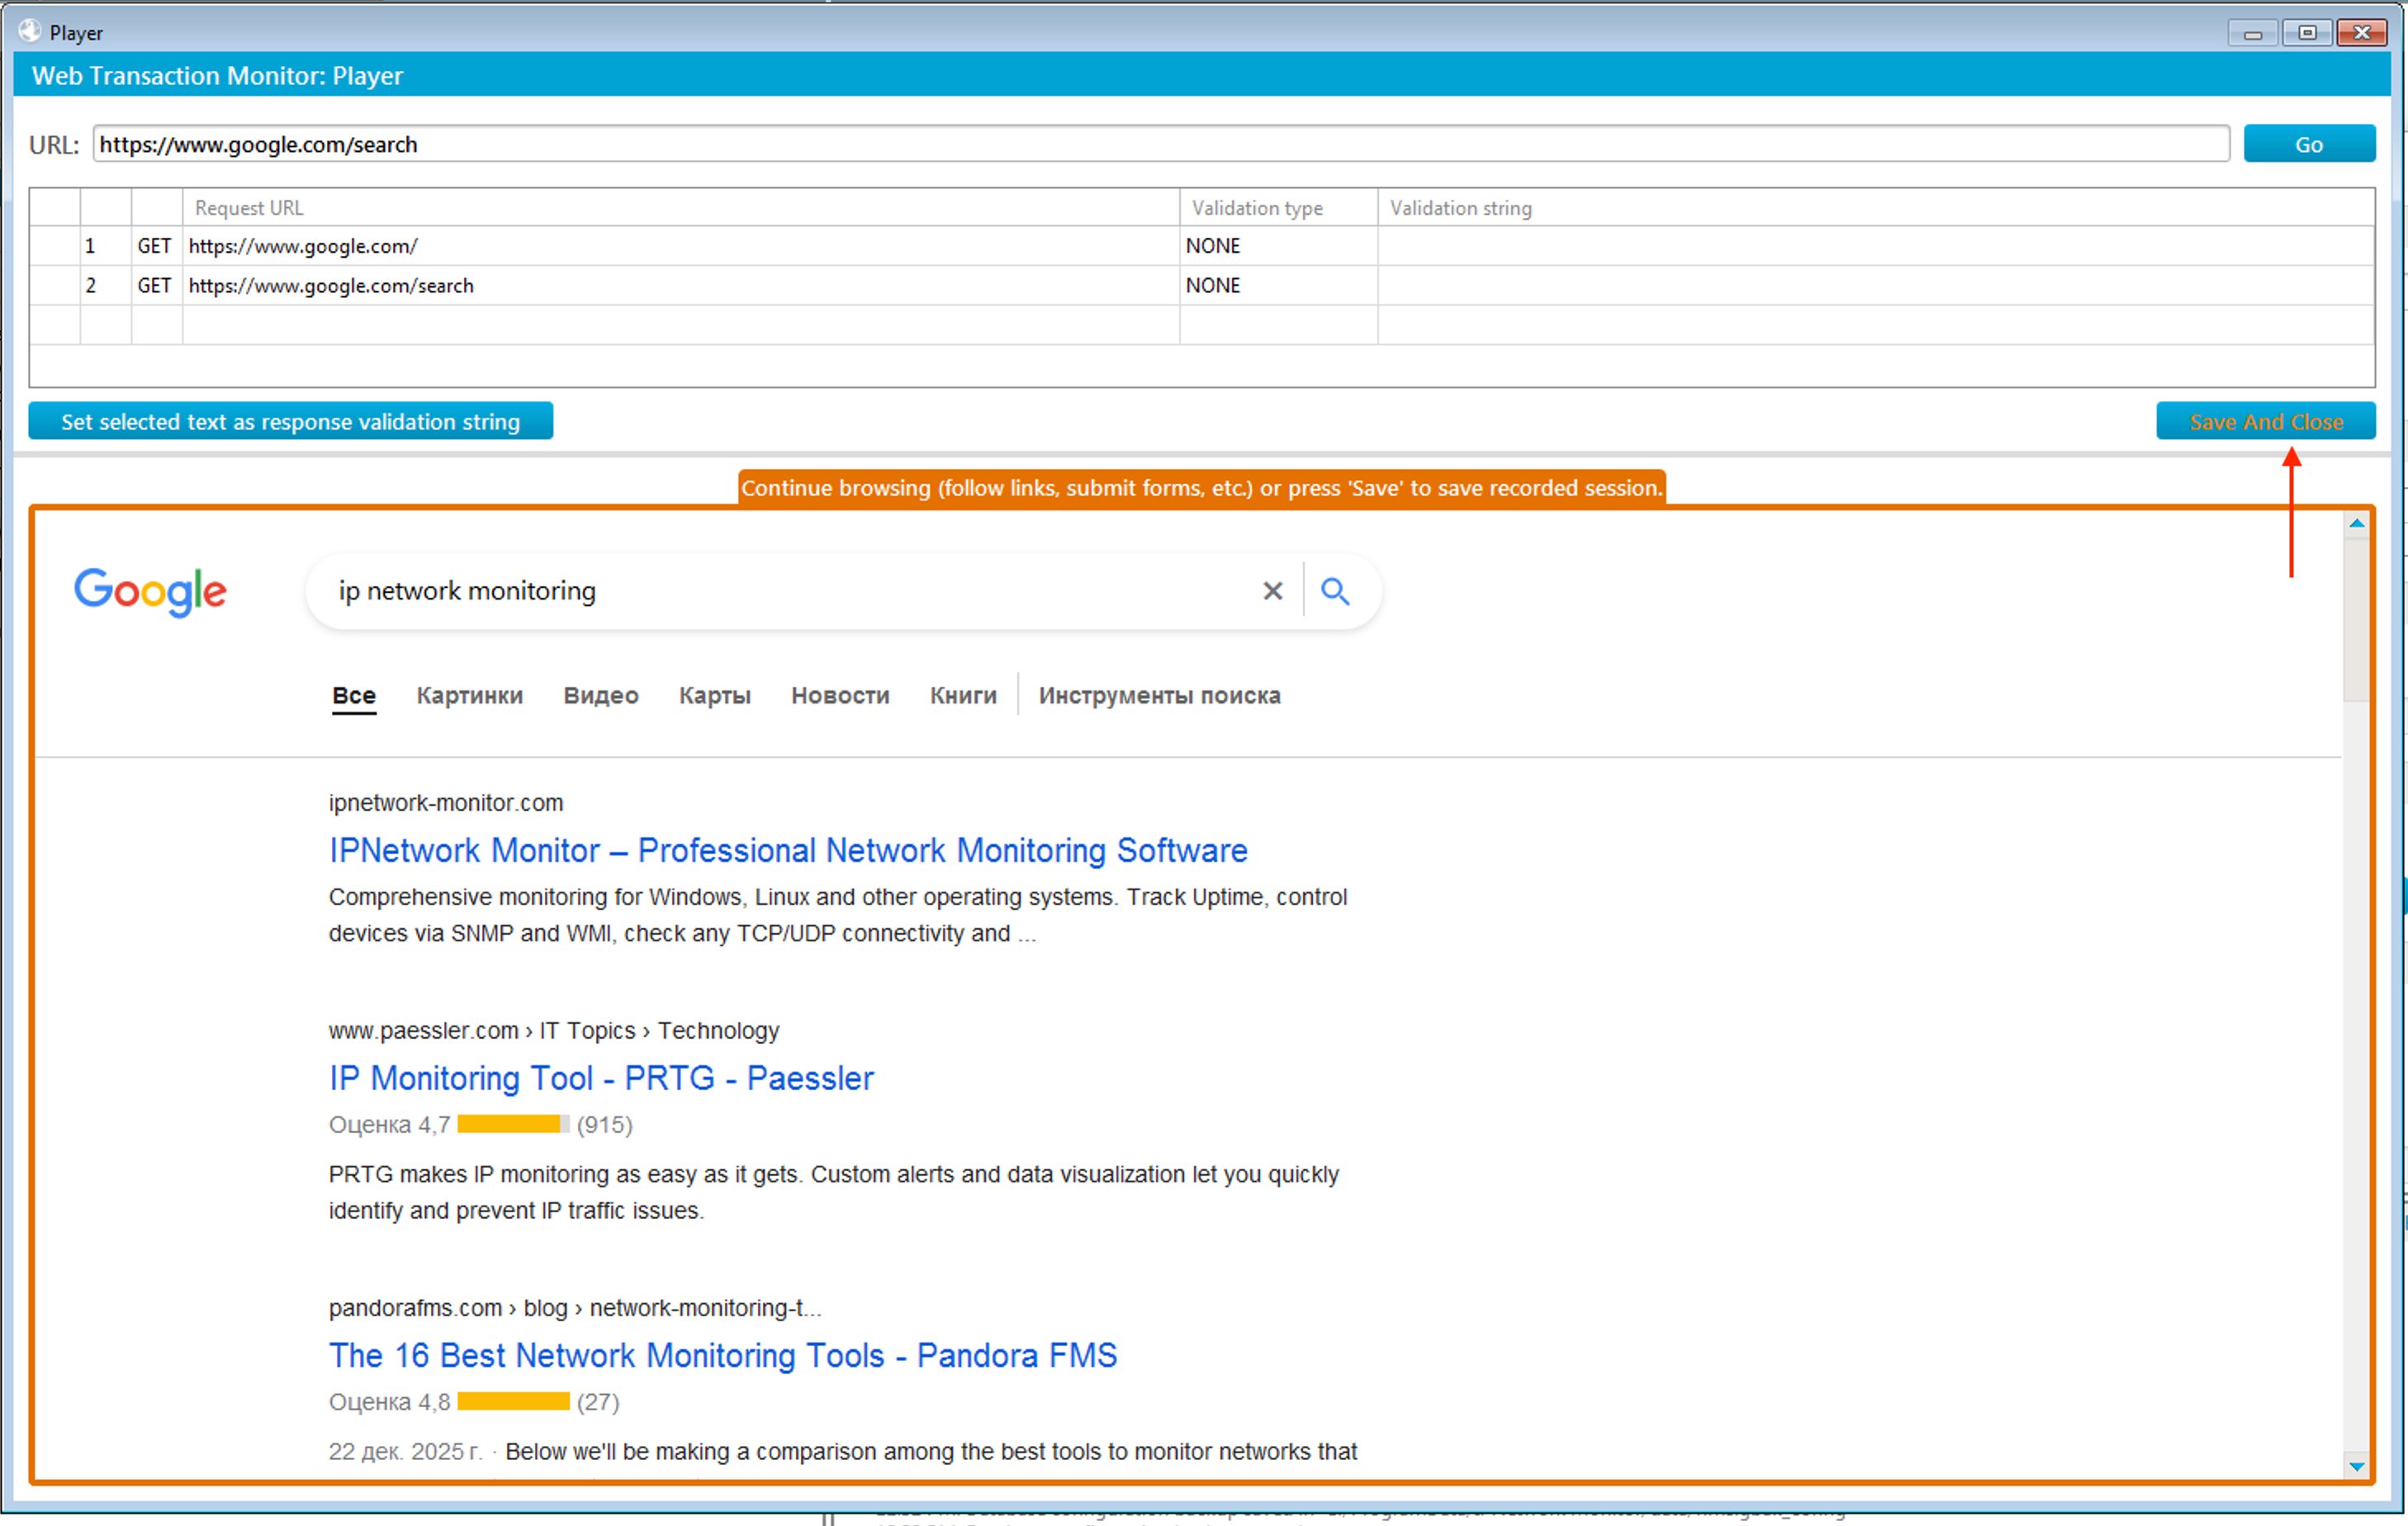Open the Новости tab
Viewport: 2408px width, 1526px height.
tap(840, 695)
